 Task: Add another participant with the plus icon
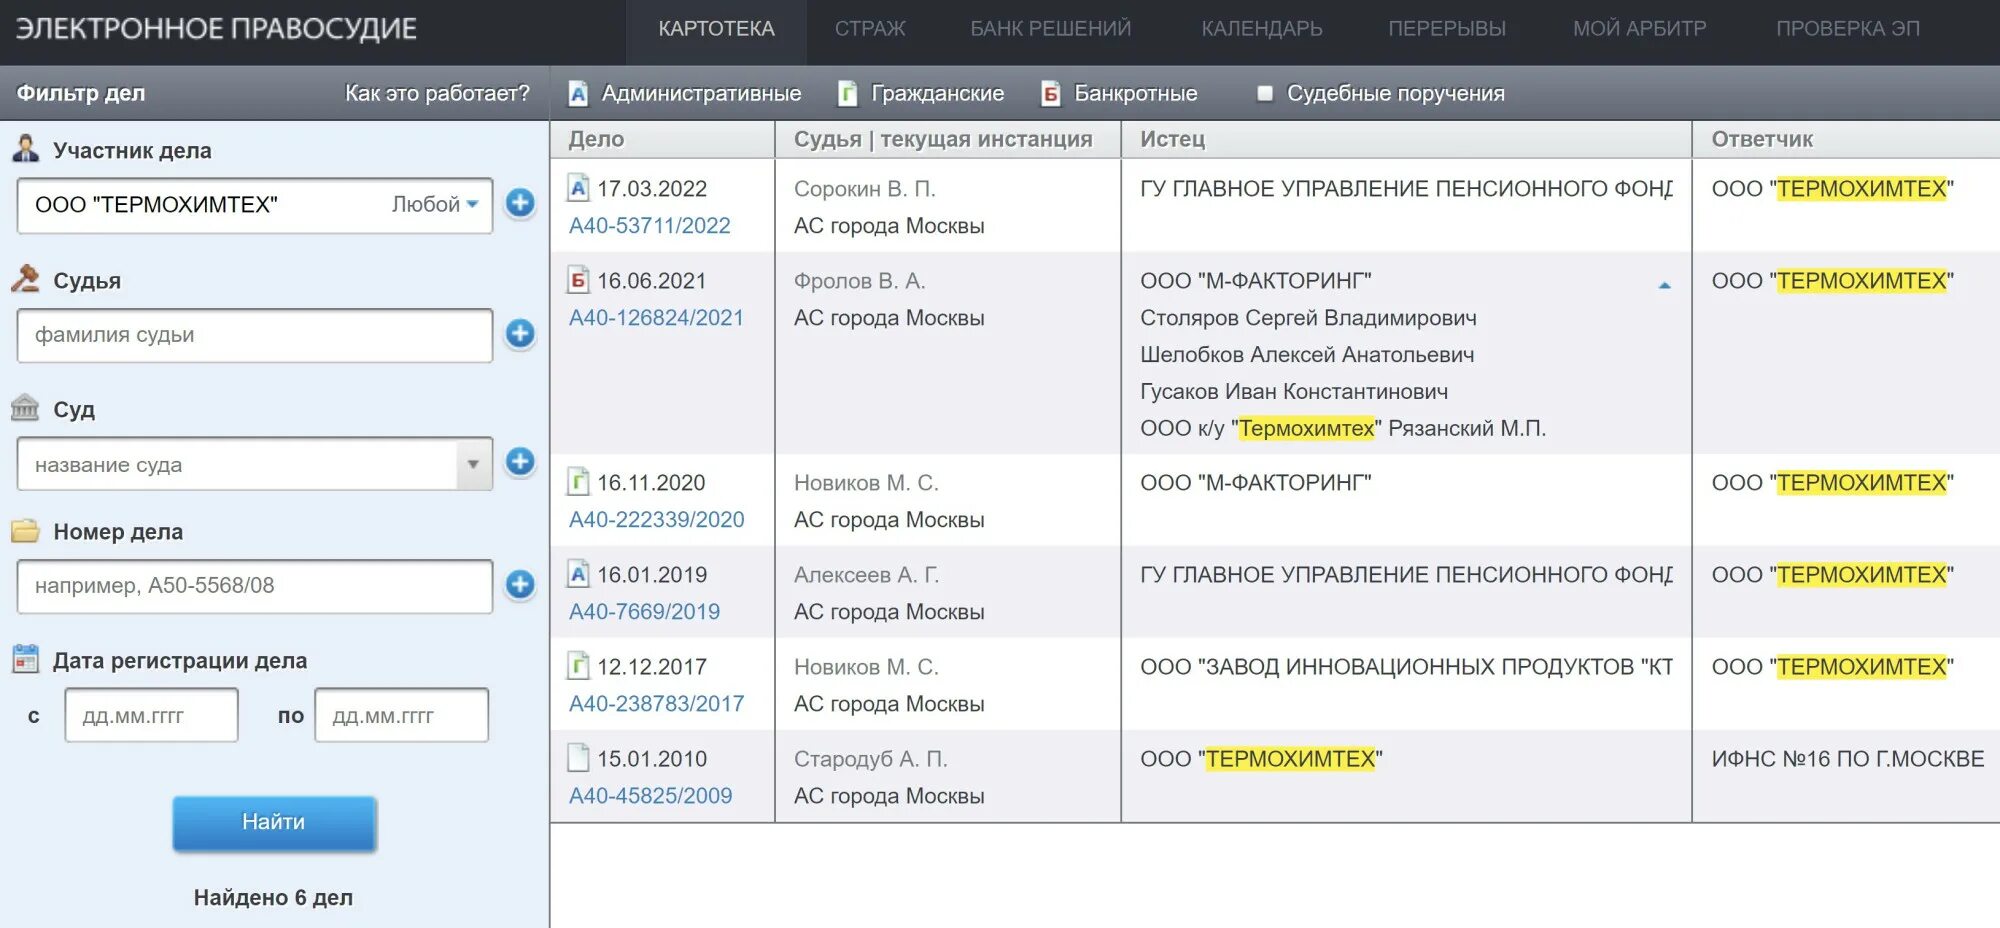(x=520, y=203)
